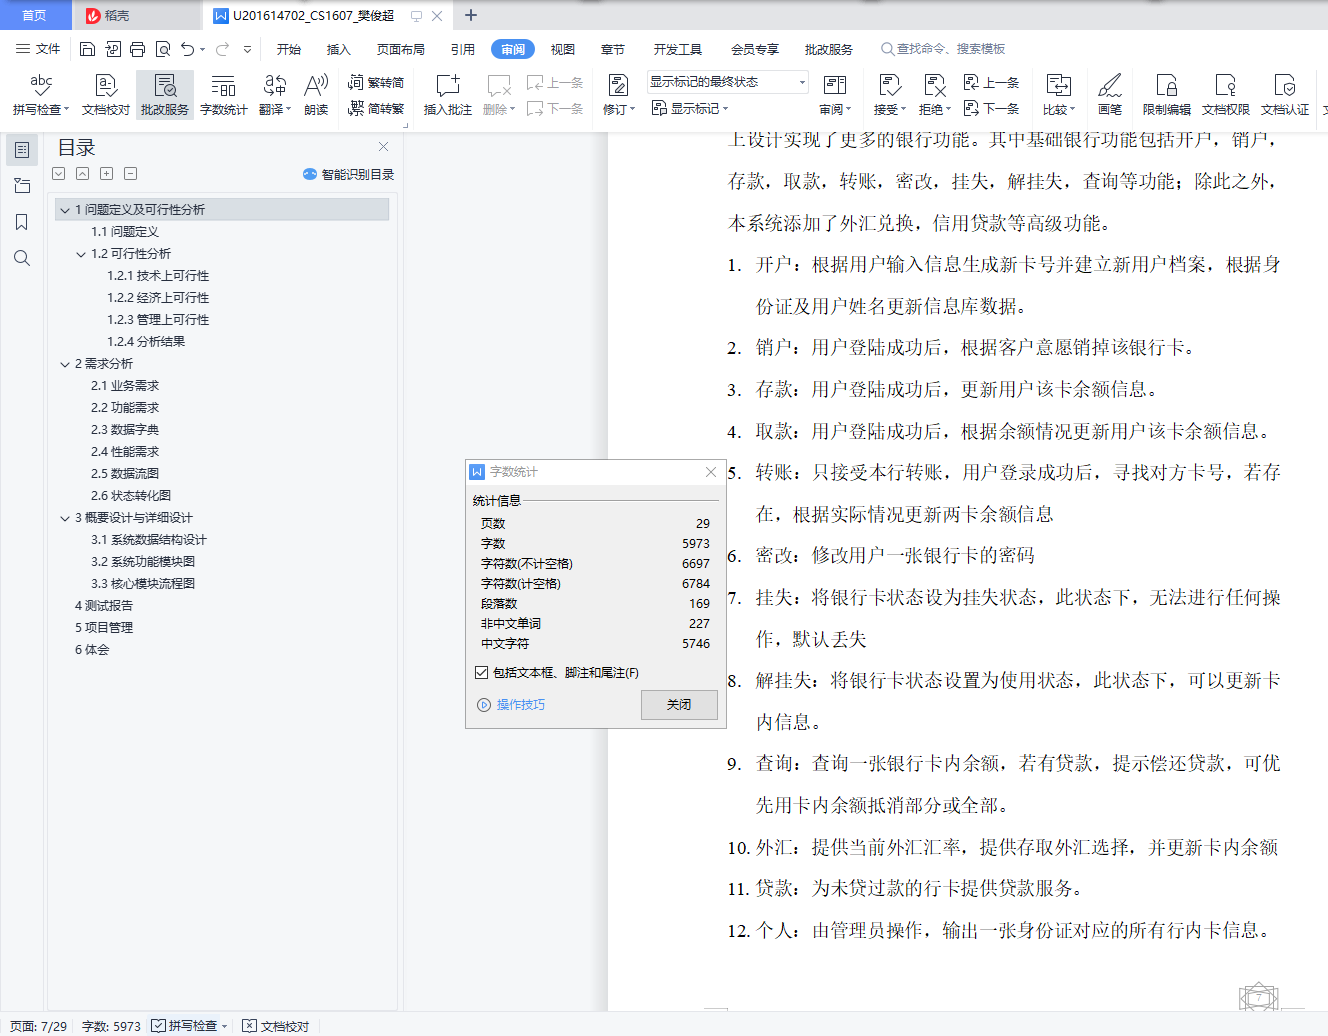Click the Undo arrow icon

[187, 49]
